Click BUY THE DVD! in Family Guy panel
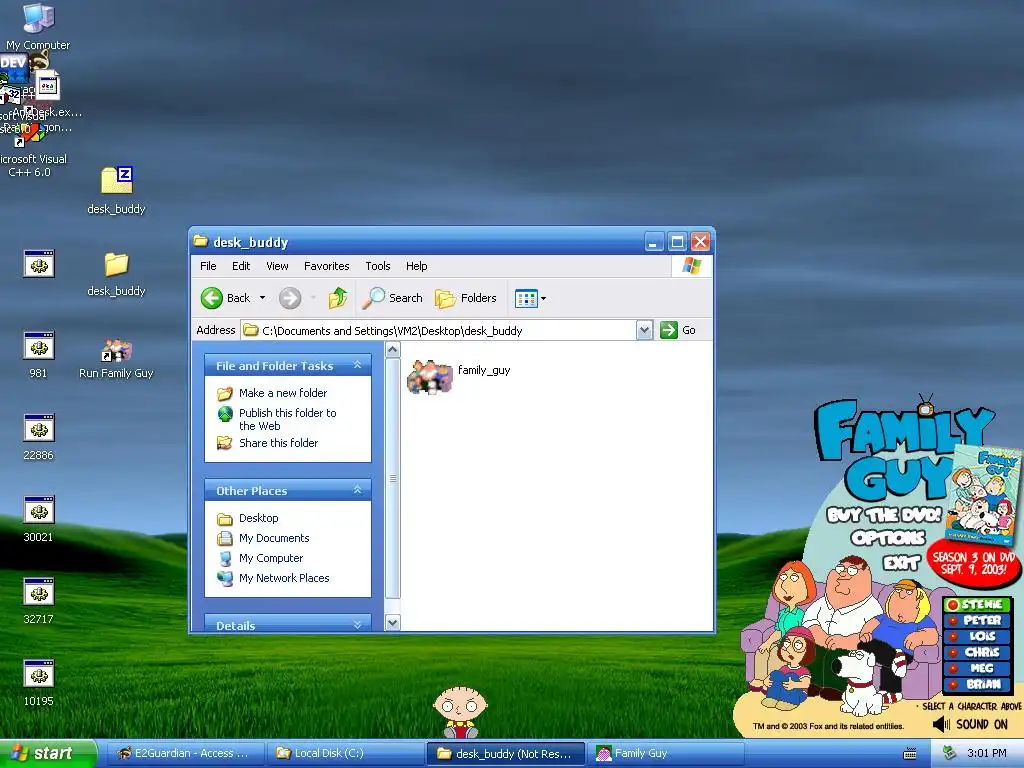This screenshot has width=1024, height=768. 884,515
